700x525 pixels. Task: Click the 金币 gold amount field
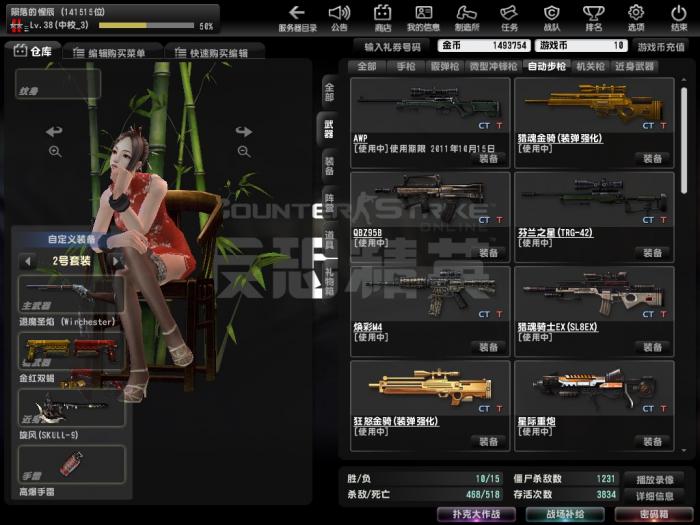click(484, 46)
